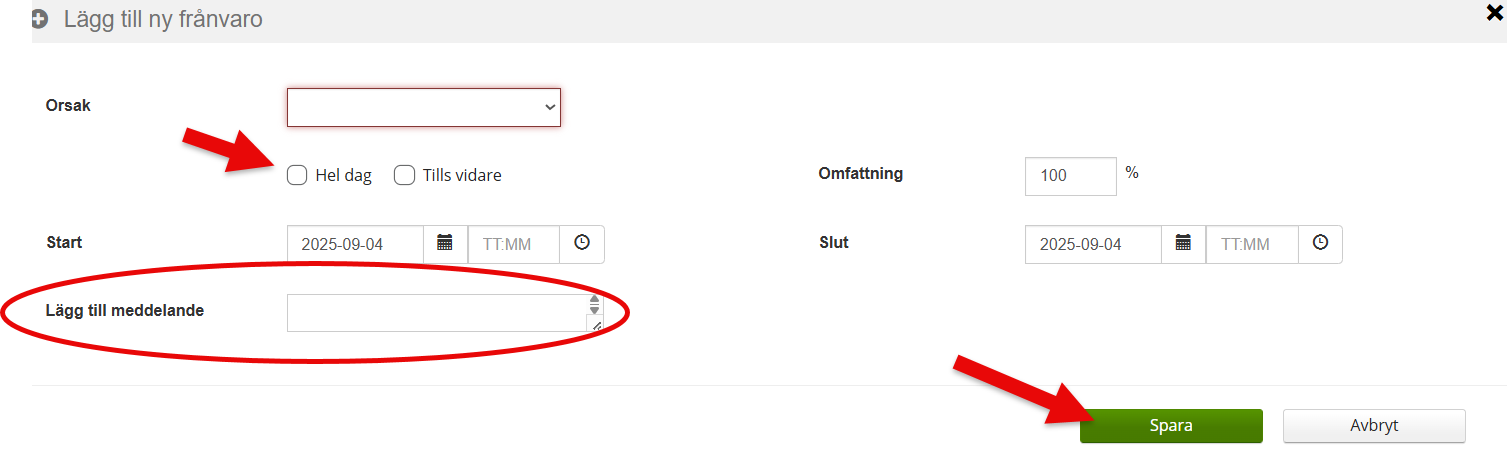Click the message field scroll down arrow
1507x457 pixels.
tap(594, 310)
